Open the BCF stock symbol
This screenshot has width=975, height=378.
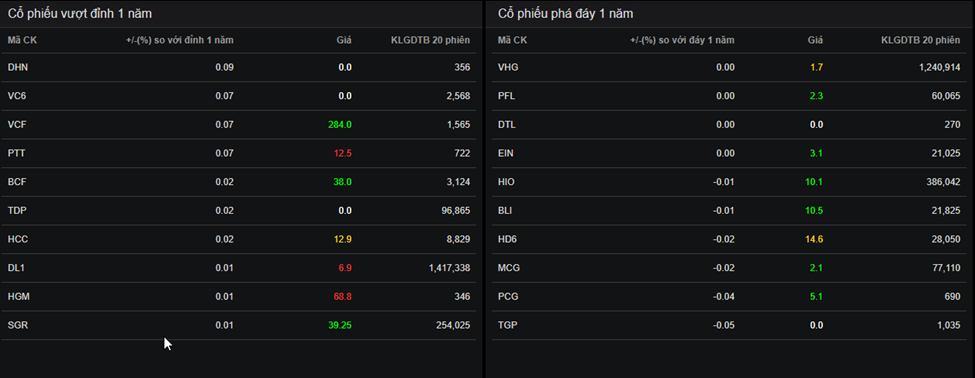coord(17,182)
